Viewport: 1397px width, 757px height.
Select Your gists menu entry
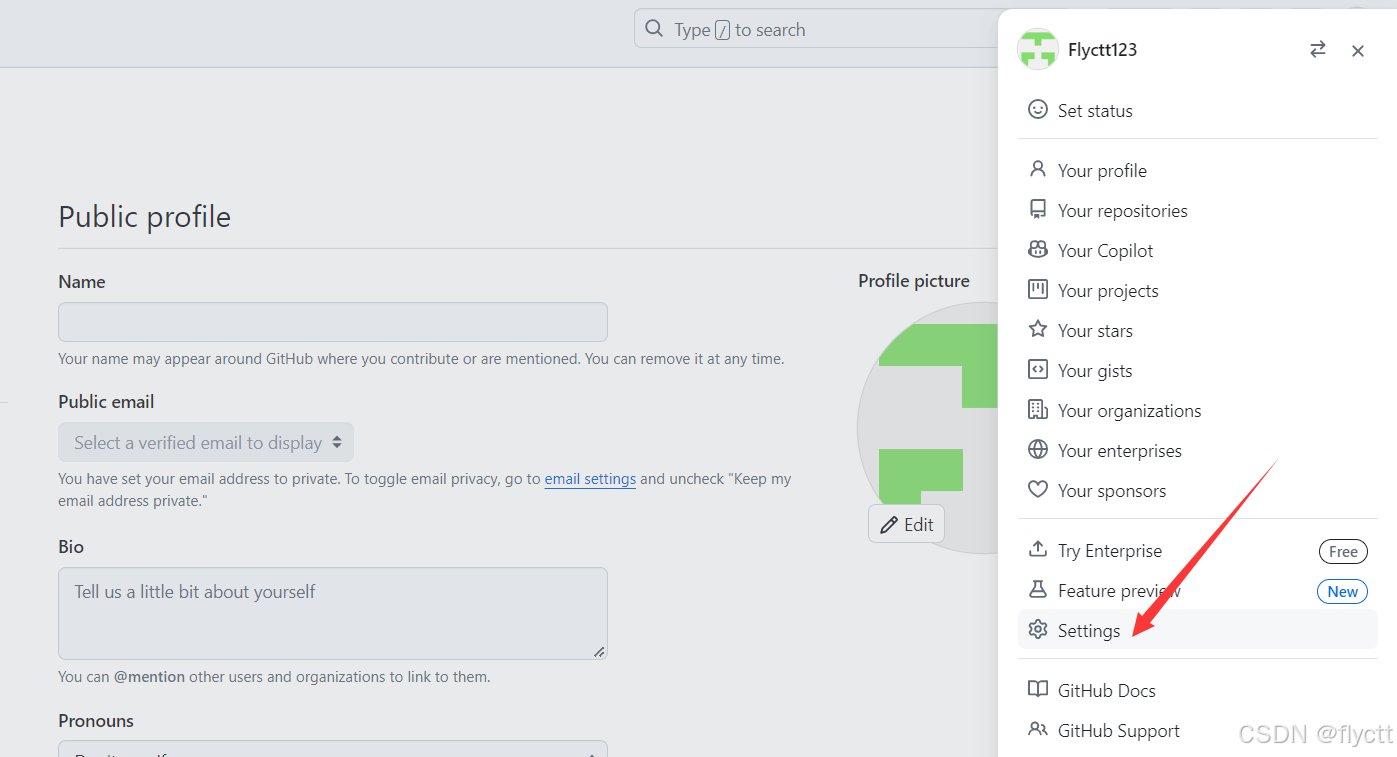coord(1198,370)
